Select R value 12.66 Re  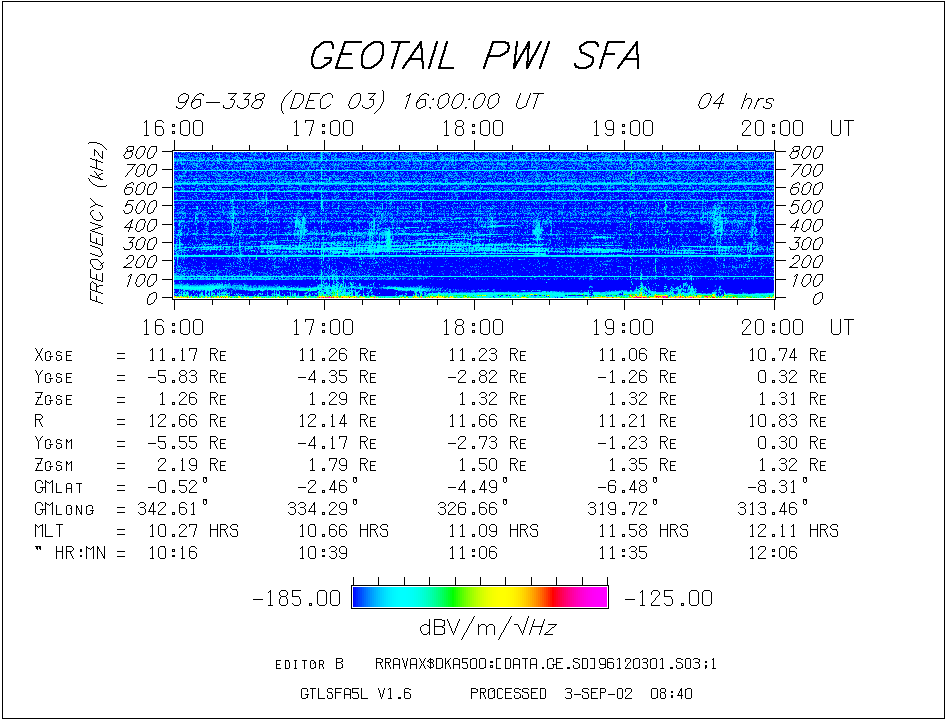187,421
